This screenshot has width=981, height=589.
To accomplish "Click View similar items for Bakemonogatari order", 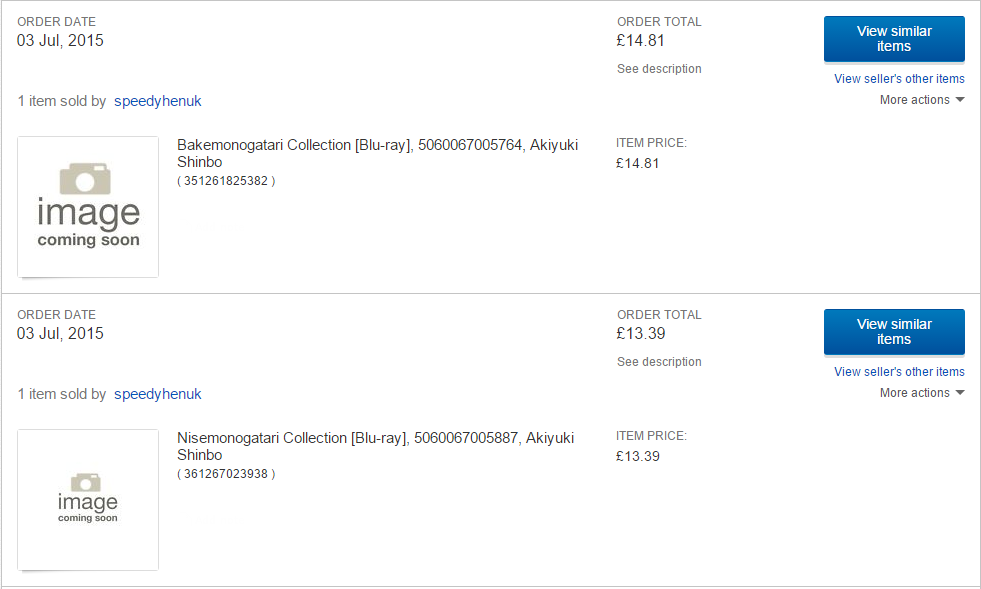I will coord(894,39).
